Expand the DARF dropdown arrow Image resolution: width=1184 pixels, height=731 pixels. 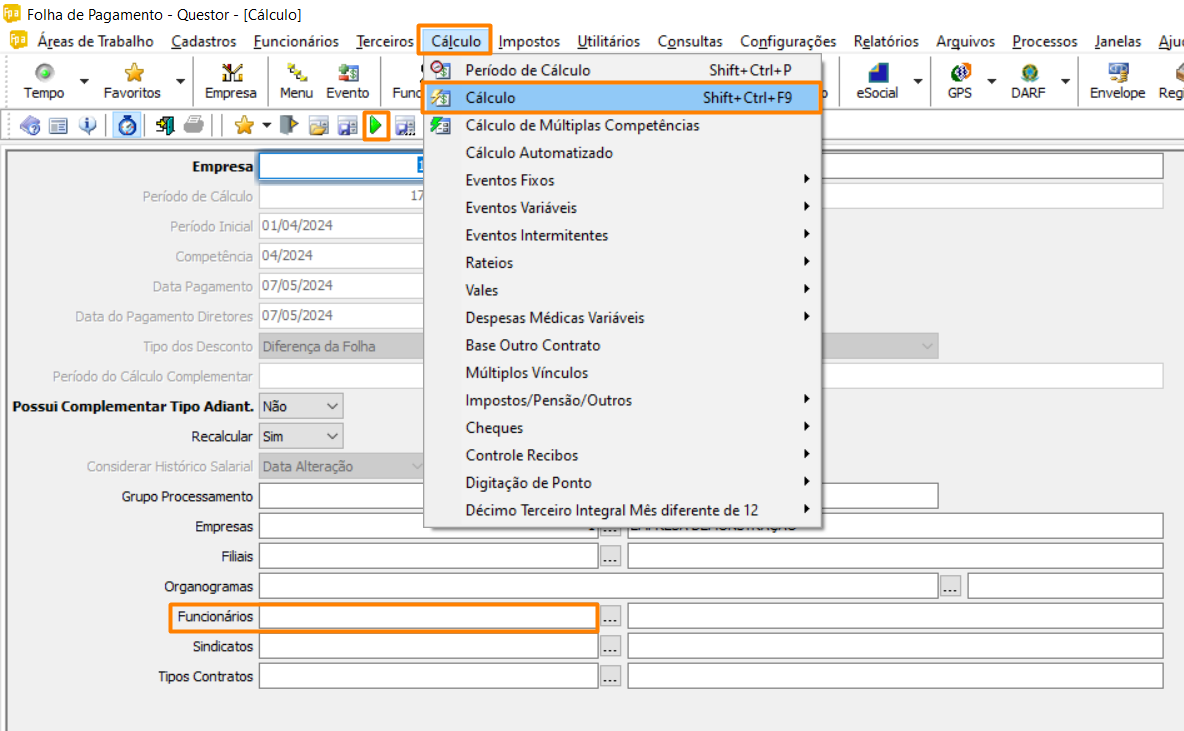[1065, 82]
